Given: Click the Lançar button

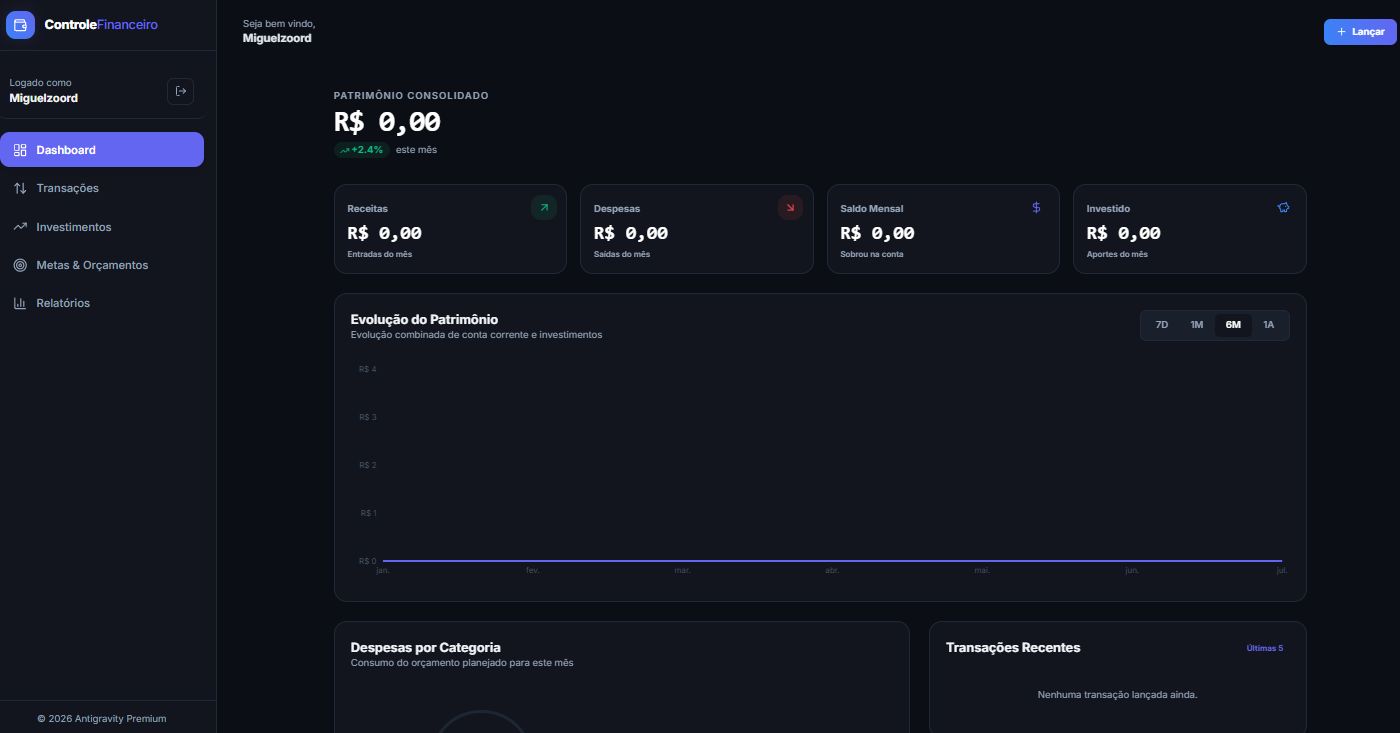Looking at the screenshot, I should tap(1360, 32).
